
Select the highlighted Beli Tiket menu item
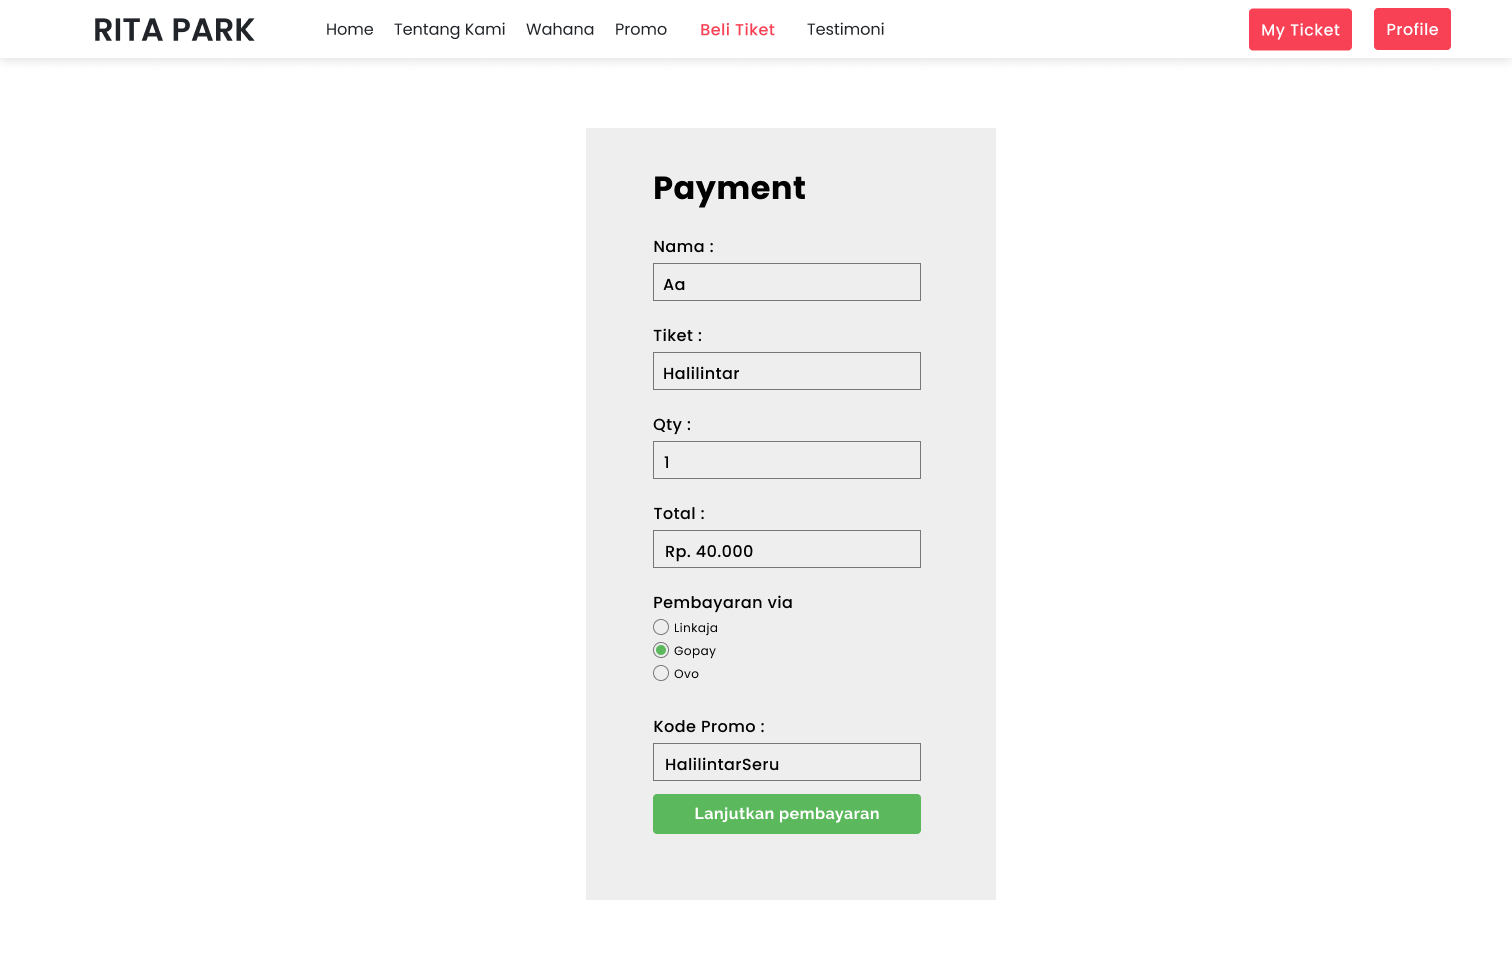[737, 29]
